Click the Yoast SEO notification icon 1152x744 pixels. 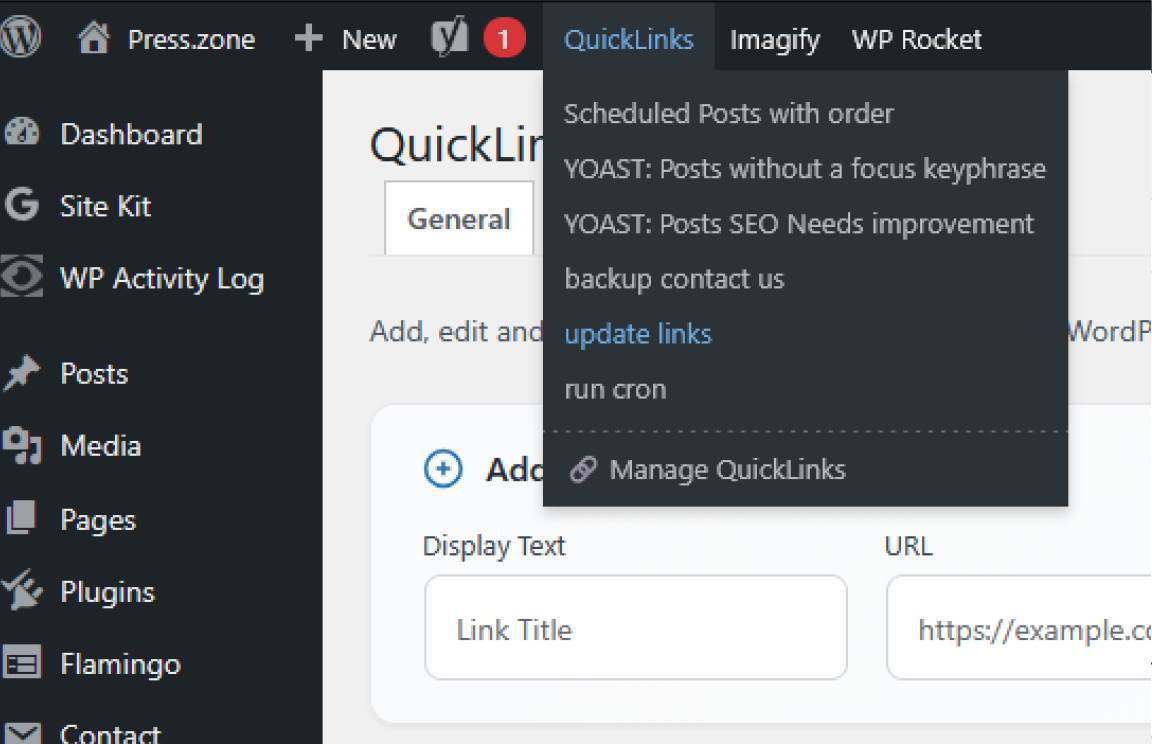tap(449, 36)
